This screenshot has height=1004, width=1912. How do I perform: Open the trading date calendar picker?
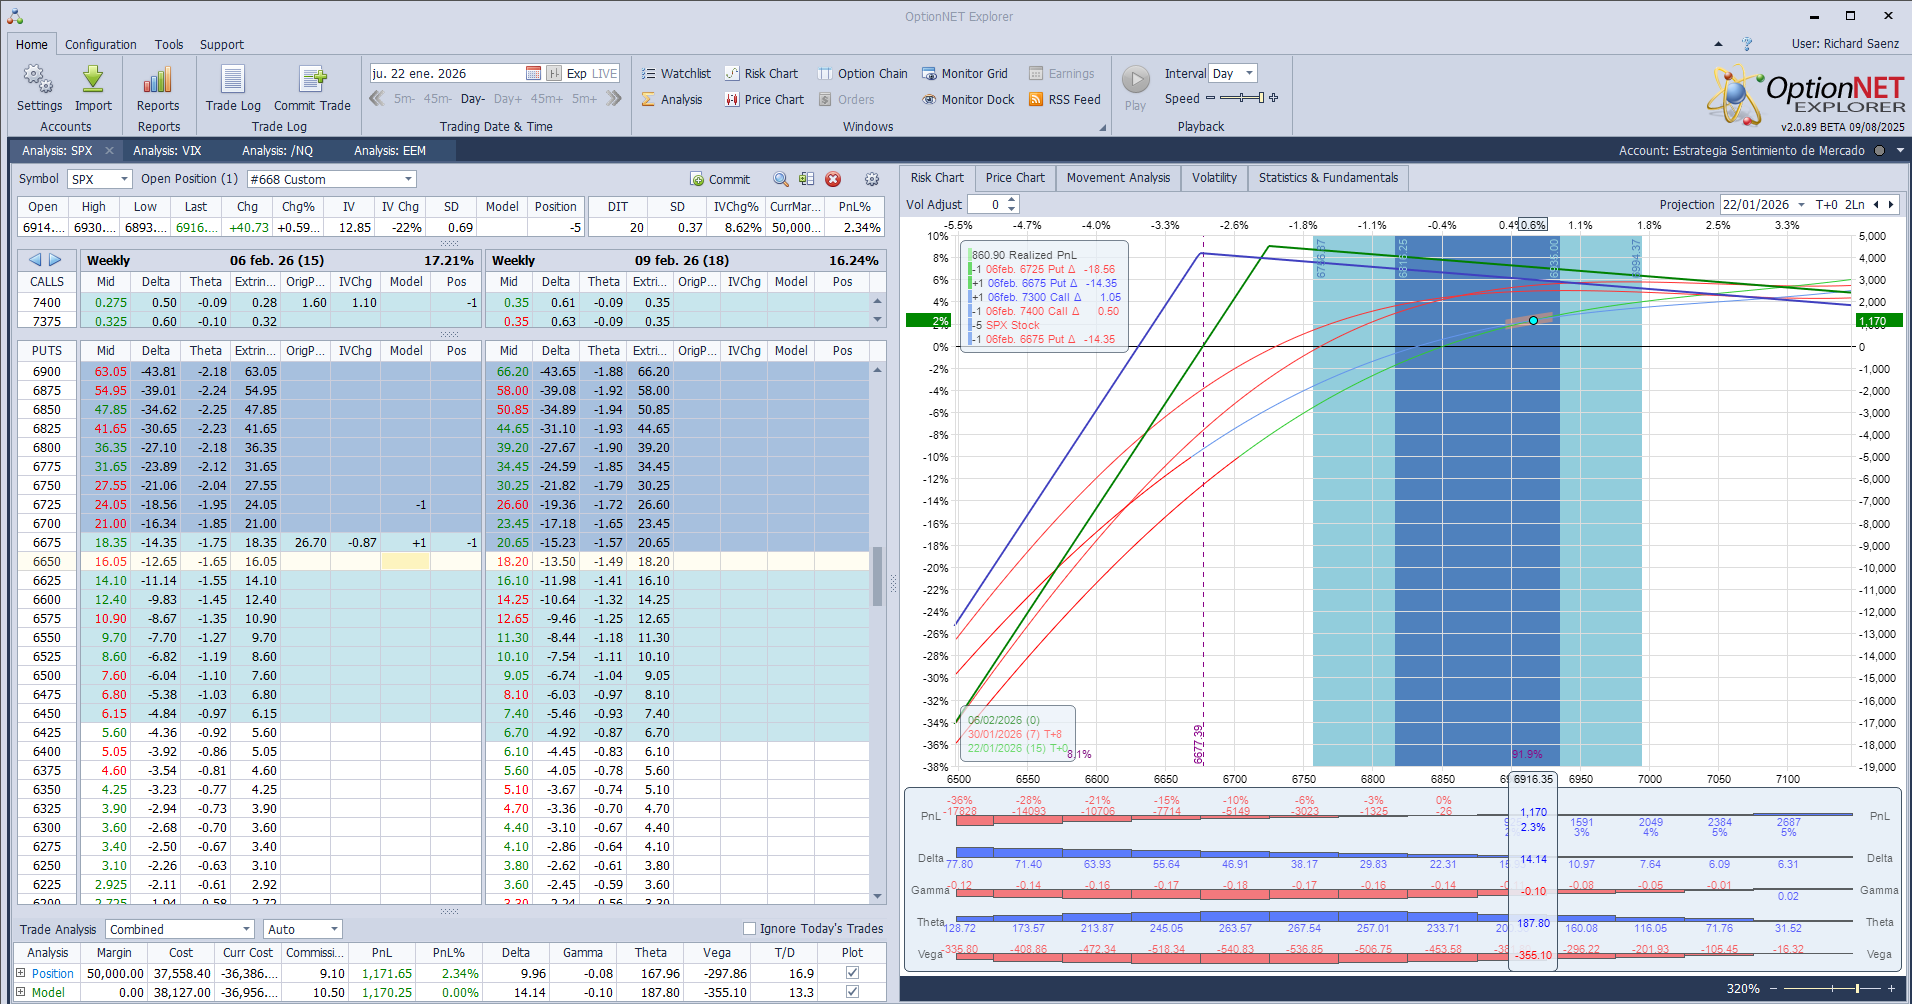coord(533,73)
